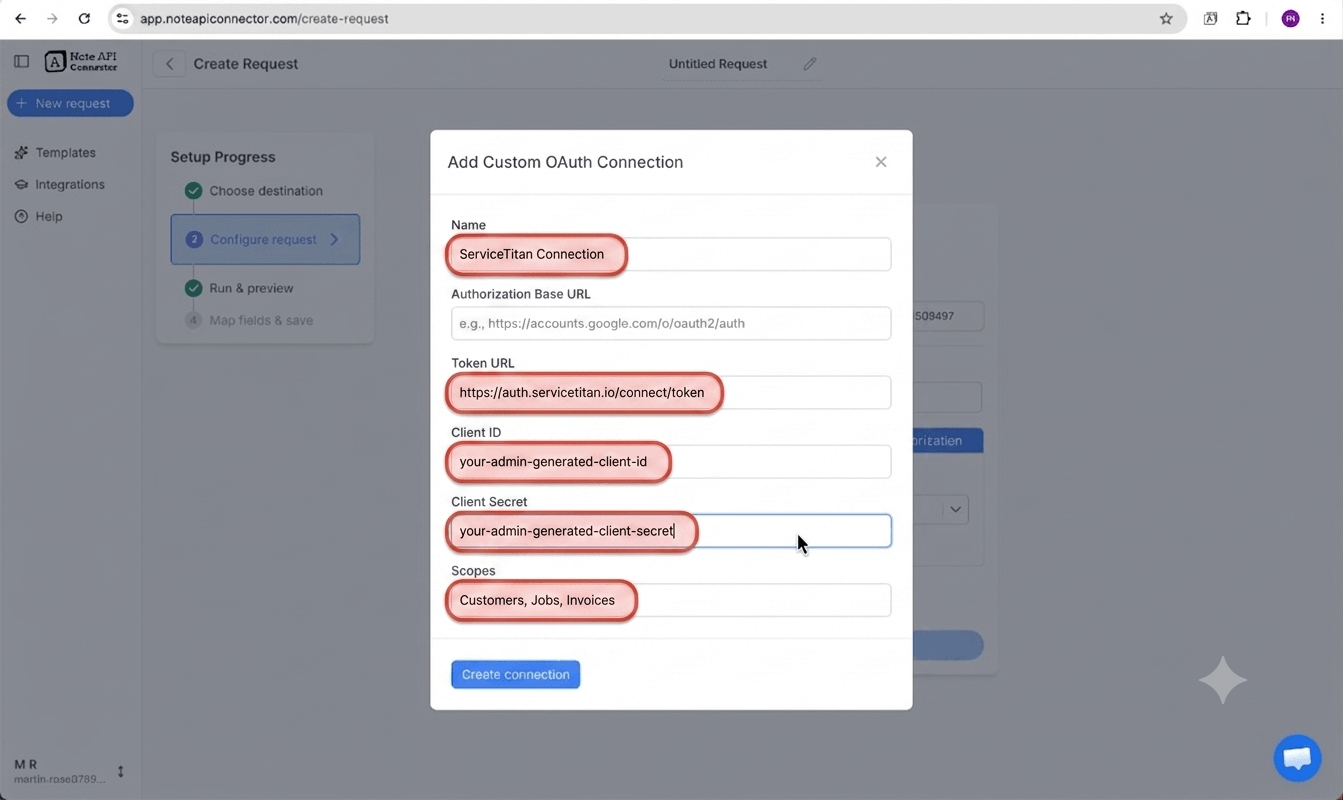Image resolution: width=1343 pixels, height=800 pixels.
Task: Click the Templates sidebar icon
Action: (21, 153)
